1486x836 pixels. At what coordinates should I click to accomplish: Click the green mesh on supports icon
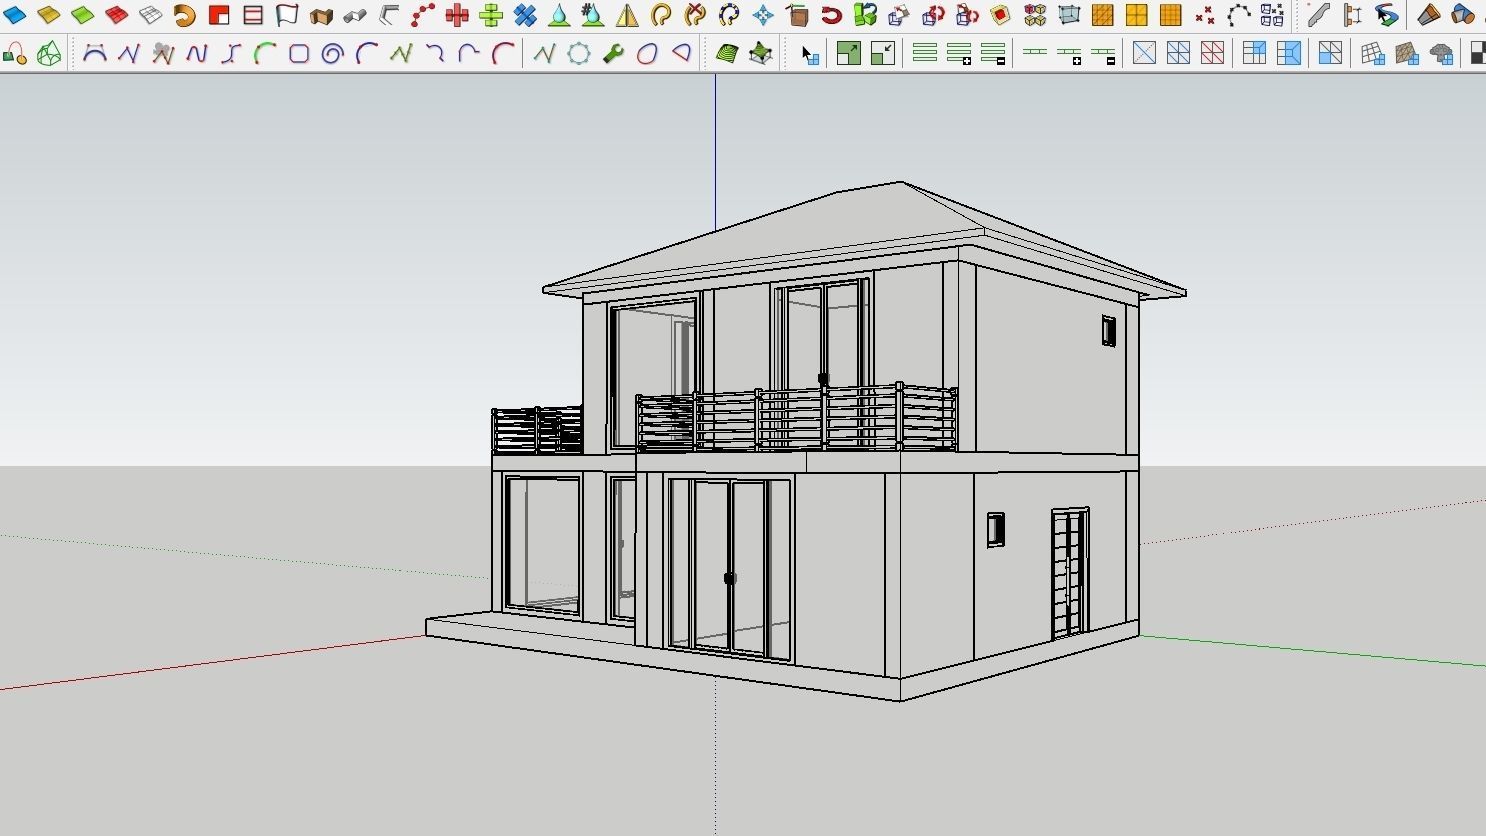(761, 54)
